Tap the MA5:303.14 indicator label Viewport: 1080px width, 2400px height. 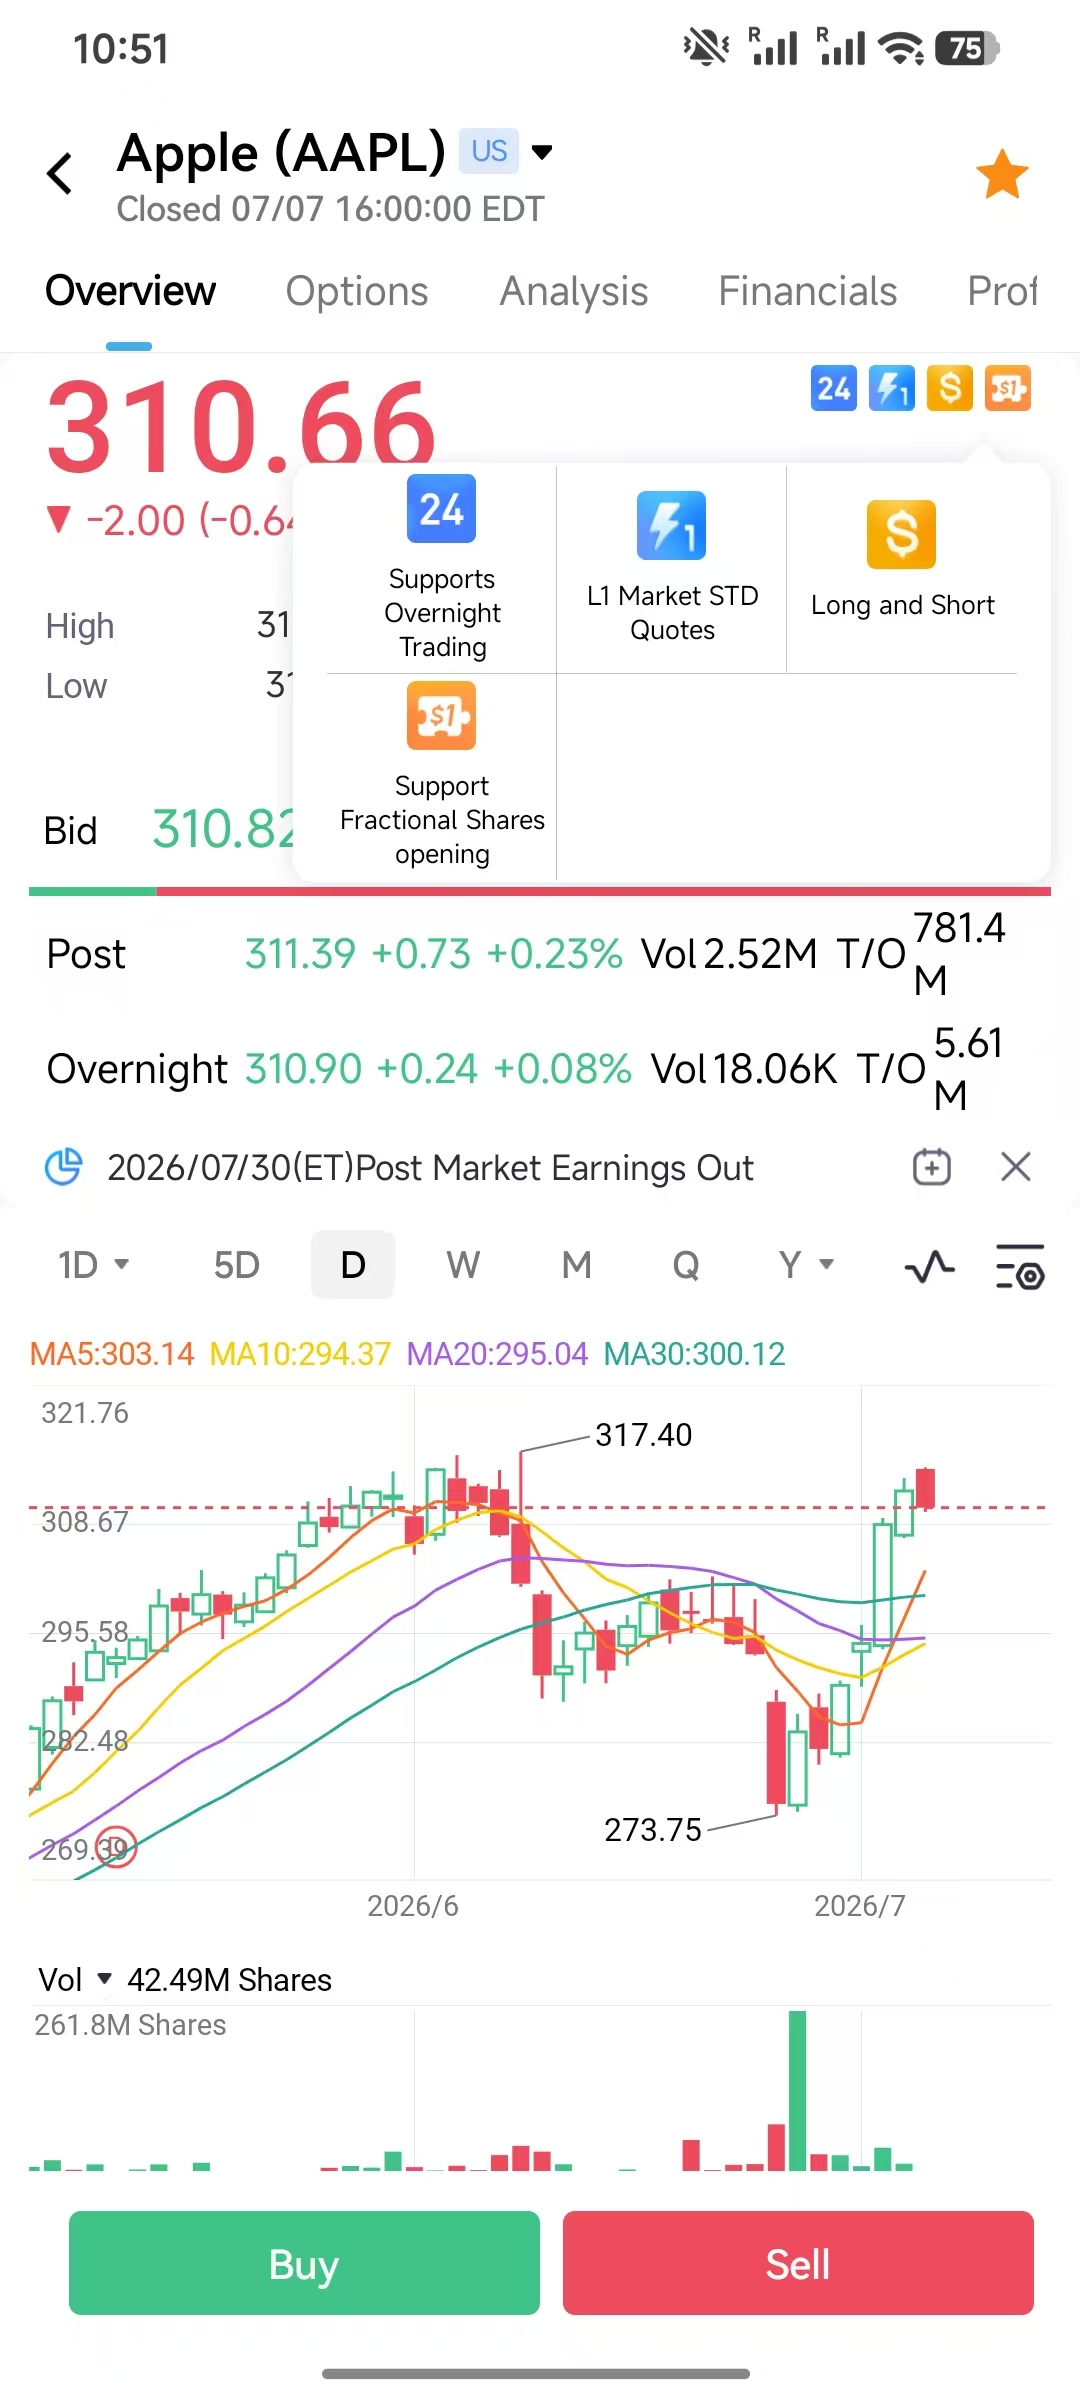(x=112, y=1354)
